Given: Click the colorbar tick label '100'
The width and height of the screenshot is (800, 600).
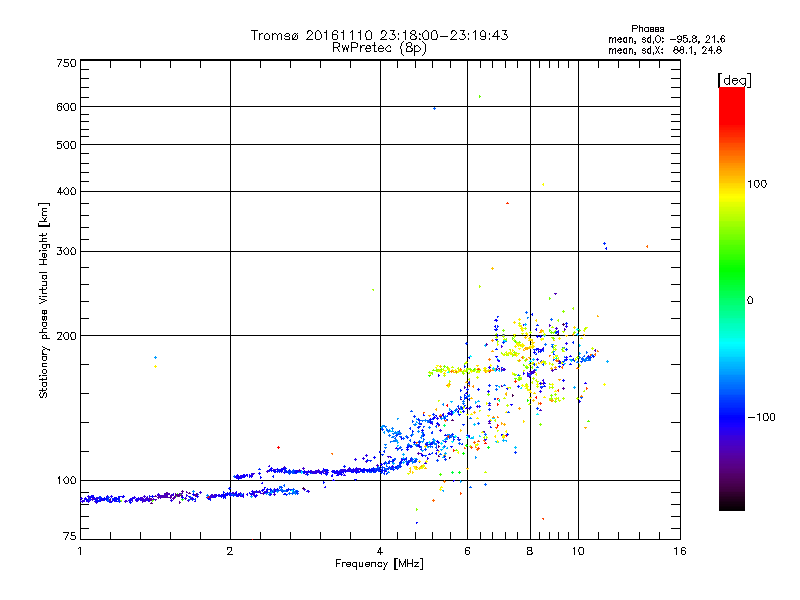Looking at the screenshot, I should click(x=757, y=184).
